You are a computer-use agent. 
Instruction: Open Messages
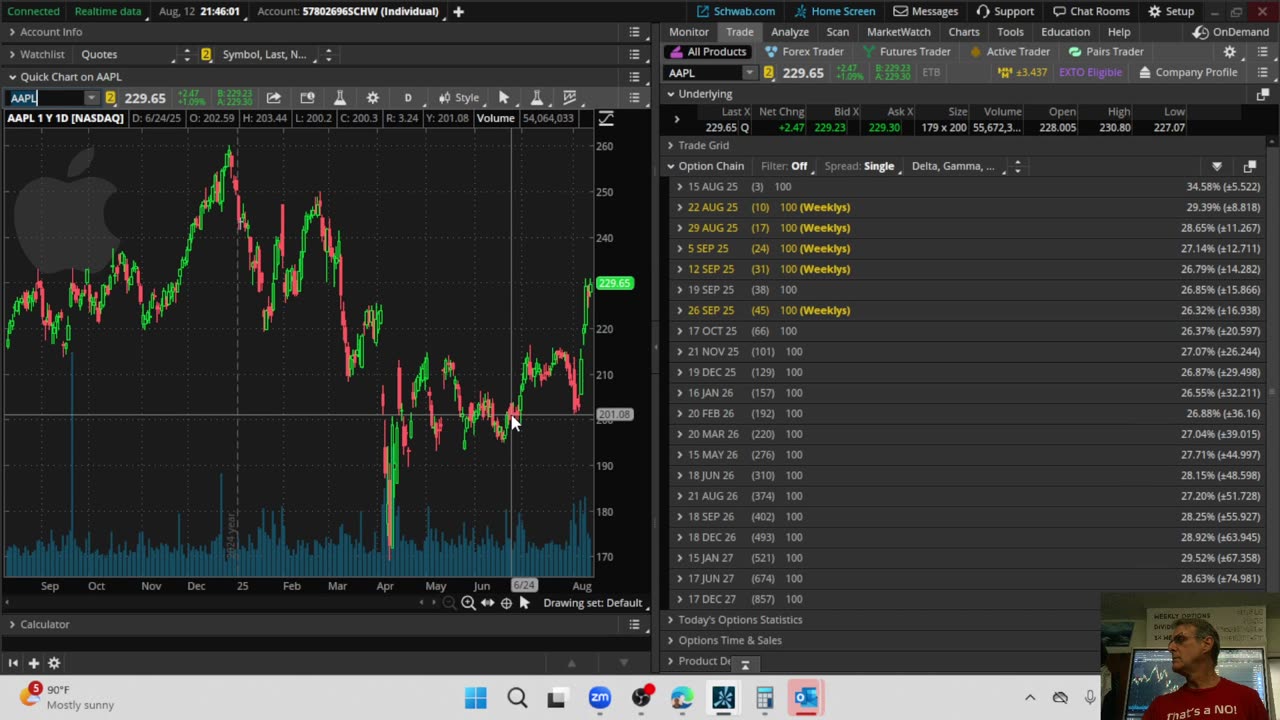pyautogui.click(x=926, y=11)
